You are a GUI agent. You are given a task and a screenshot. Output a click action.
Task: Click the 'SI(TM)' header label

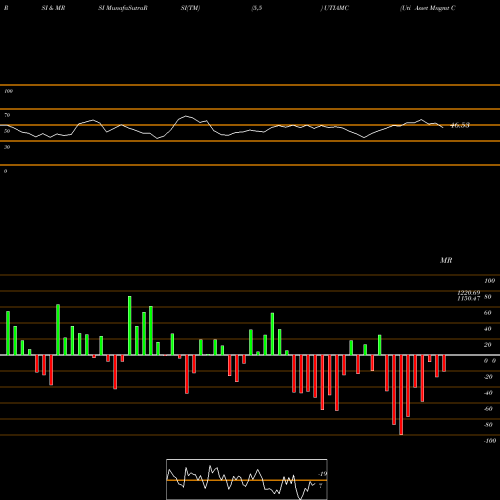pyautogui.click(x=190, y=8)
